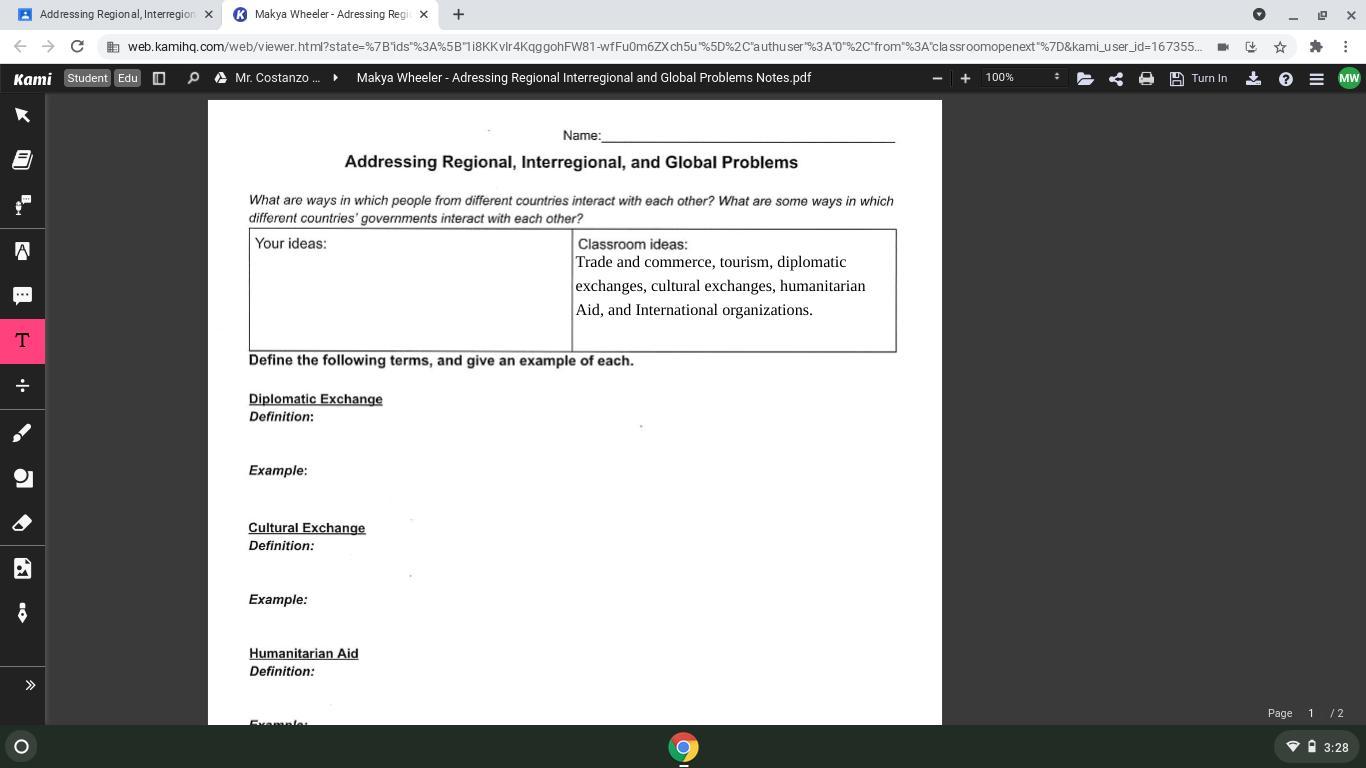Click the Print icon in Kami toolbar
The width and height of the screenshot is (1366, 768).
pyautogui.click(x=1146, y=78)
